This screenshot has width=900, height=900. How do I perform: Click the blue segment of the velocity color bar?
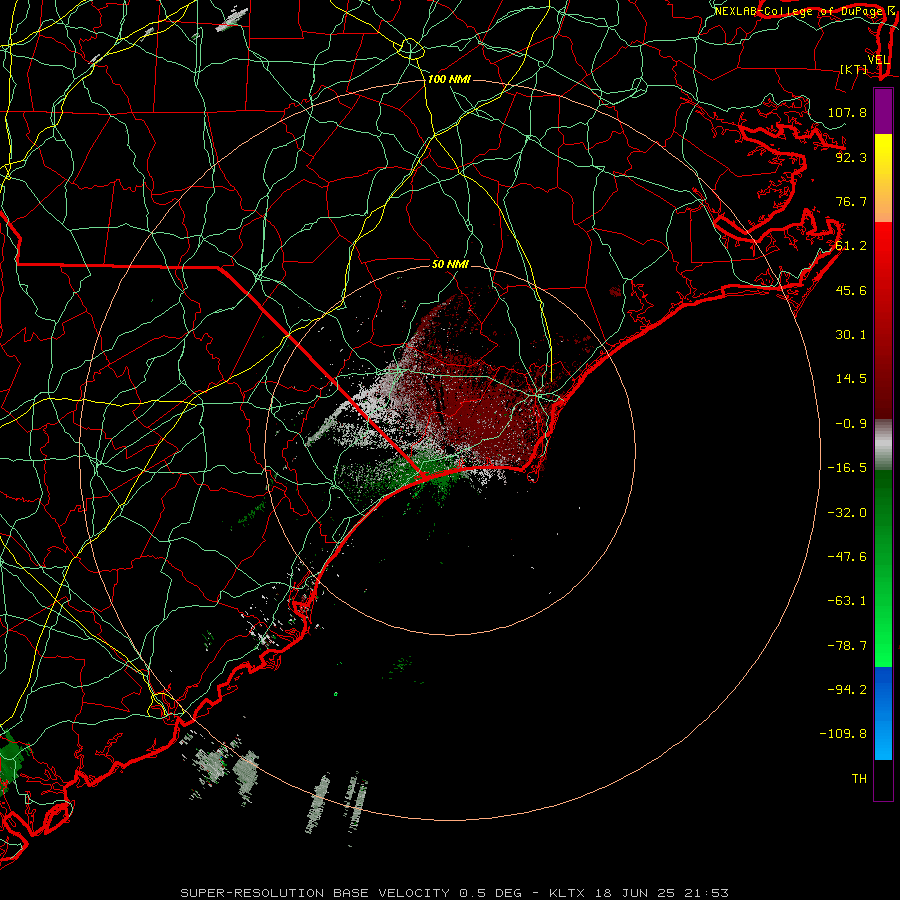(883, 713)
